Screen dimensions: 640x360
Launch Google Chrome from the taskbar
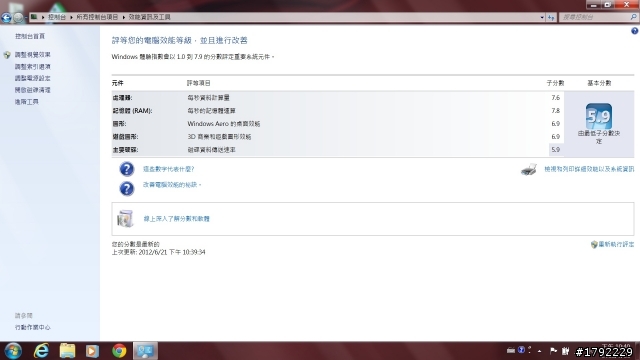point(119,351)
